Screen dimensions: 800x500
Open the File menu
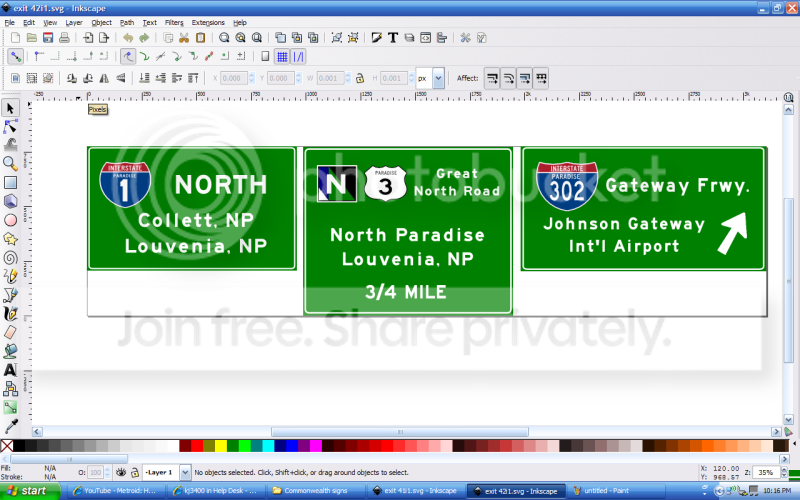click(x=9, y=22)
